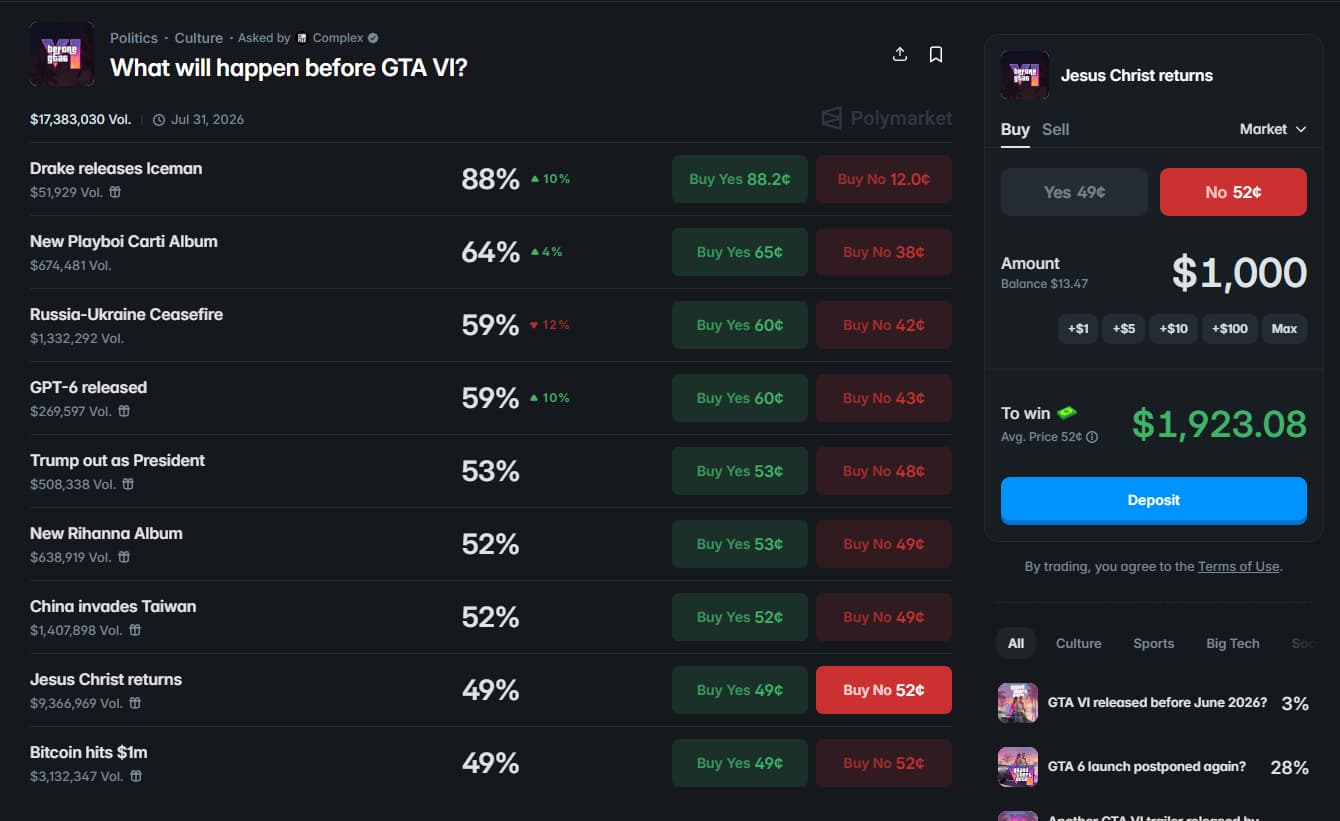Open GTA VI released before June 2026 thumbnail
The image size is (1340, 821).
1018,703
